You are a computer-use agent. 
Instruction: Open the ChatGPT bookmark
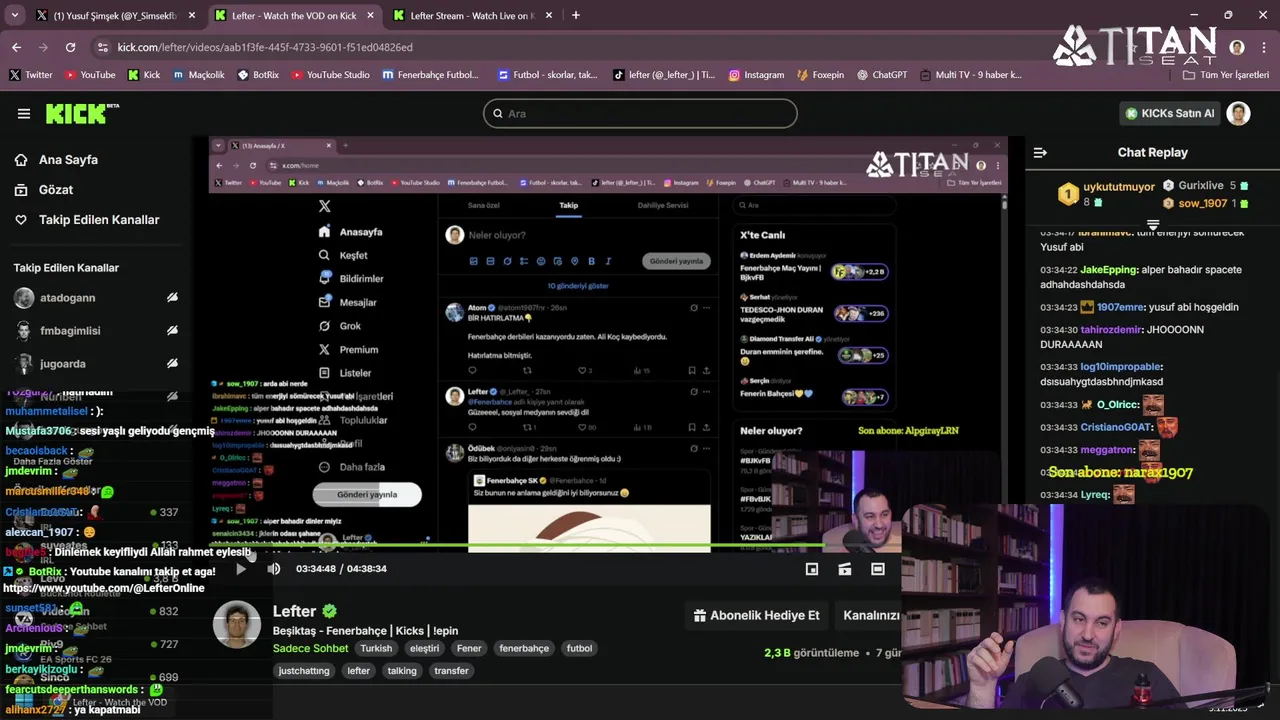pyautogui.click(x=881, y=75)
